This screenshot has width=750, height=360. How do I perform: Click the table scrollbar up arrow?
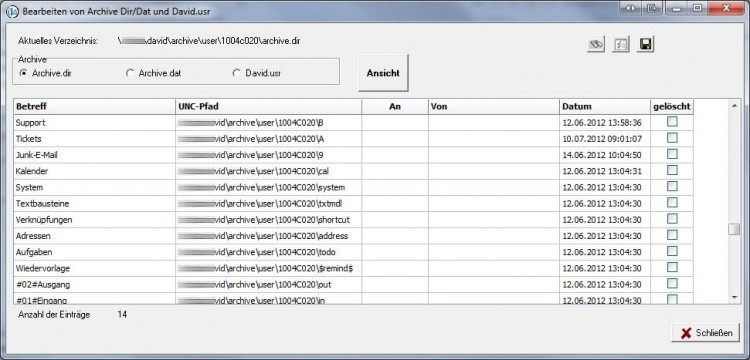(734, 105)
